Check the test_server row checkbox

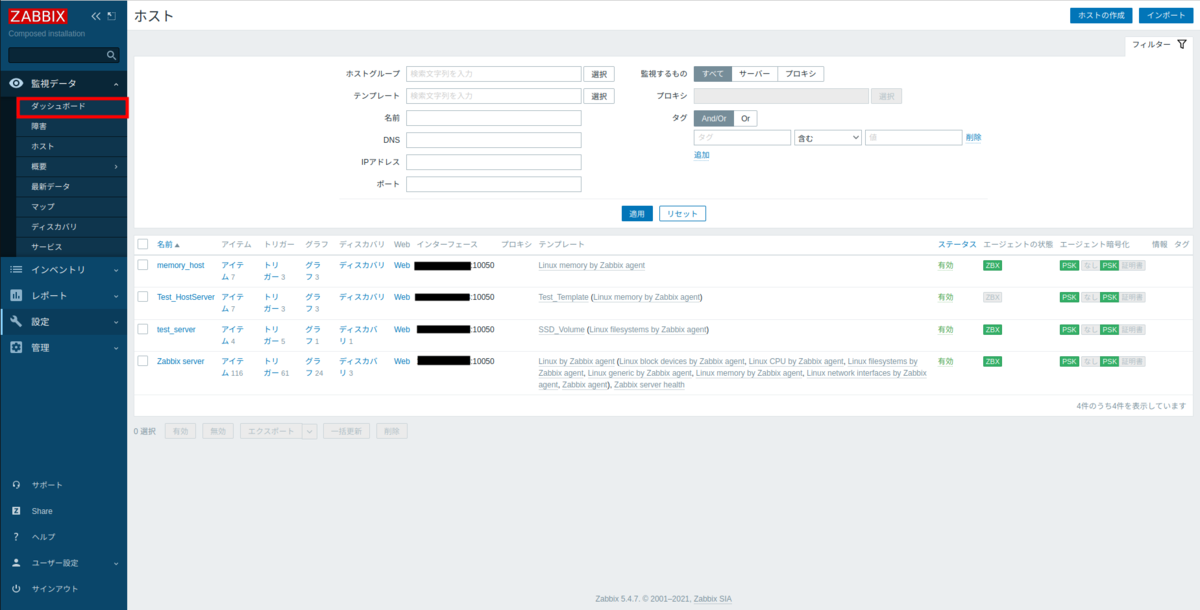pos(143,329)
